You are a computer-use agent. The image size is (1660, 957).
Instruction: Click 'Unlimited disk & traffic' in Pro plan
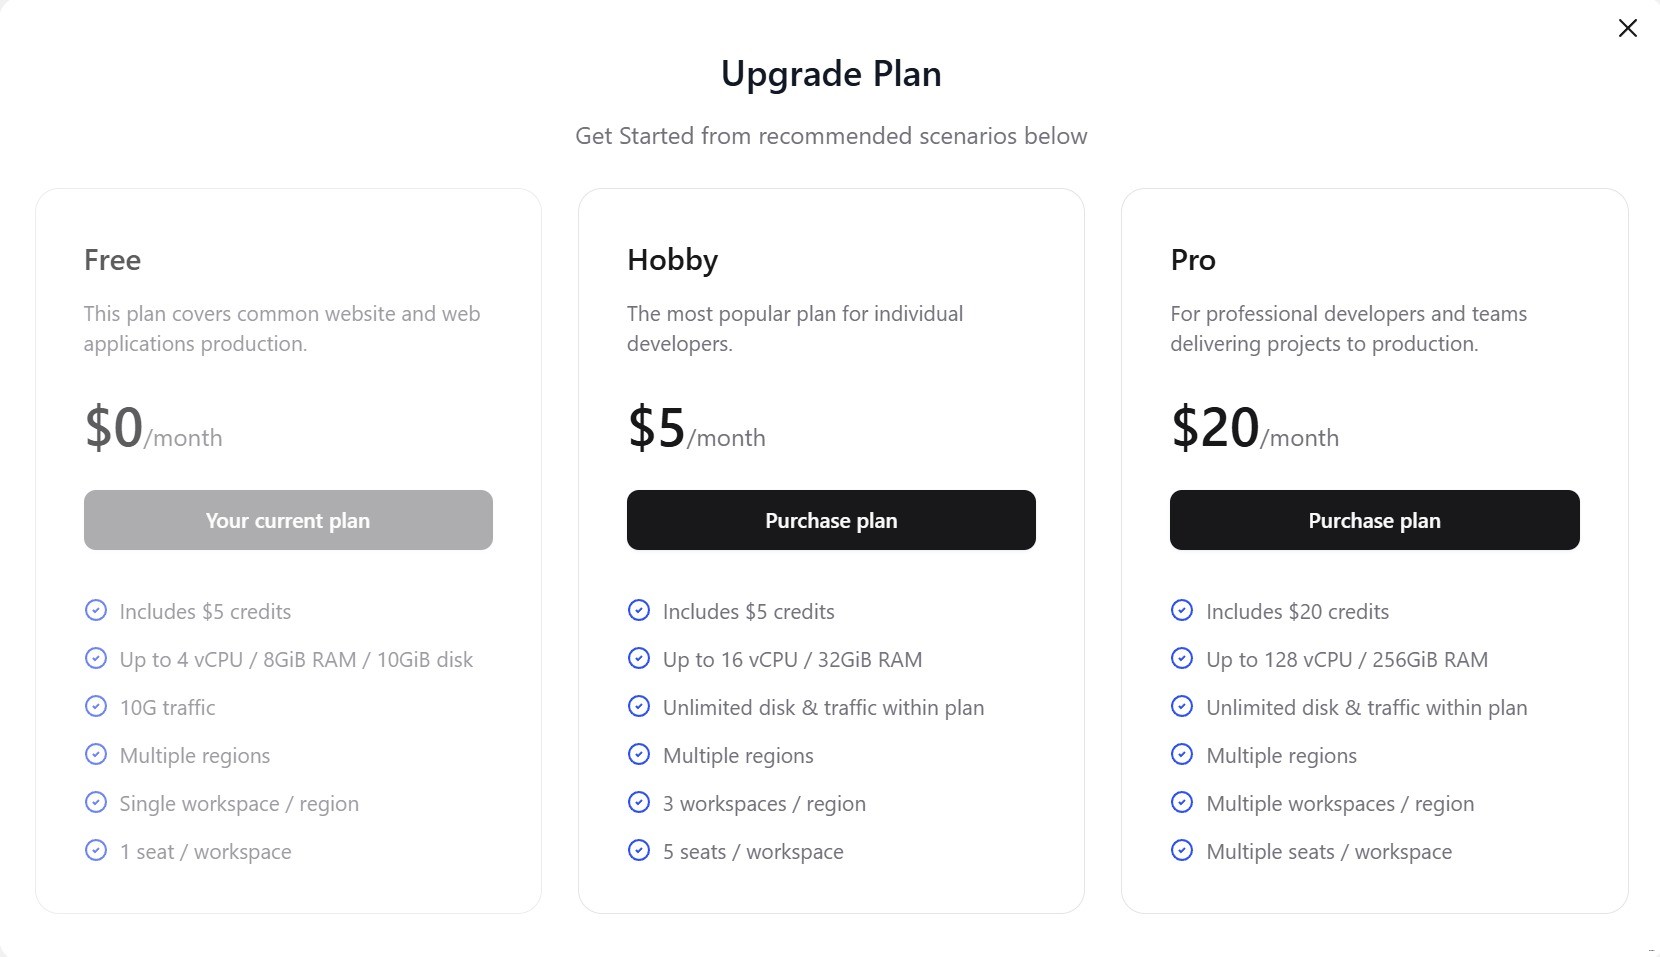[1366, 707]
